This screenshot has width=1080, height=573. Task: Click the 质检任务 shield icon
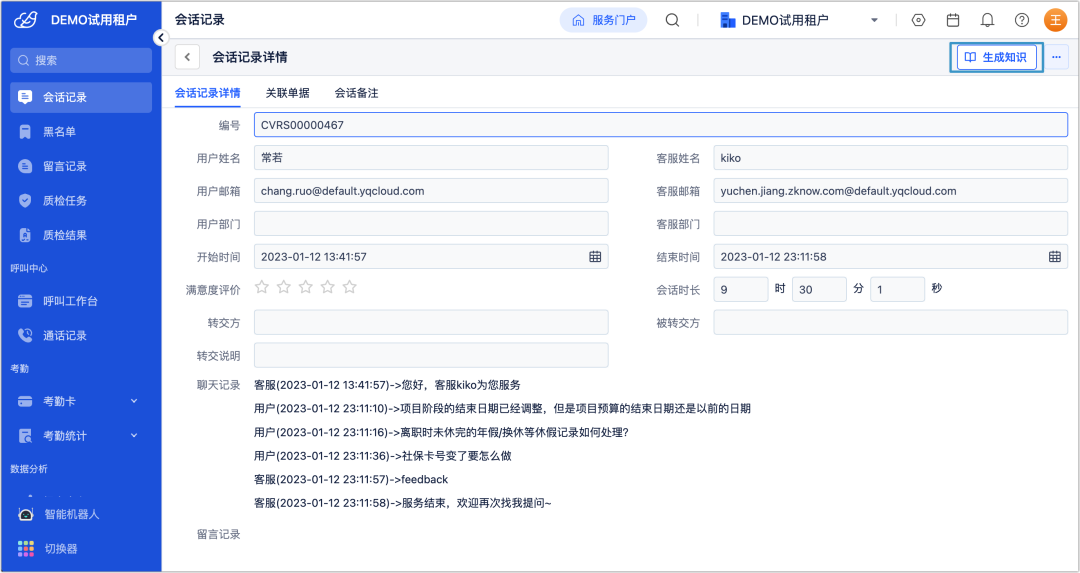(25, 200)
